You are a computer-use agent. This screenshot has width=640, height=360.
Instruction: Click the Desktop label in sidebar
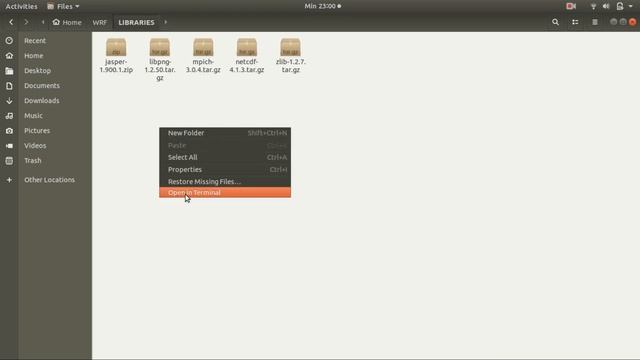[x=38, y=71]
